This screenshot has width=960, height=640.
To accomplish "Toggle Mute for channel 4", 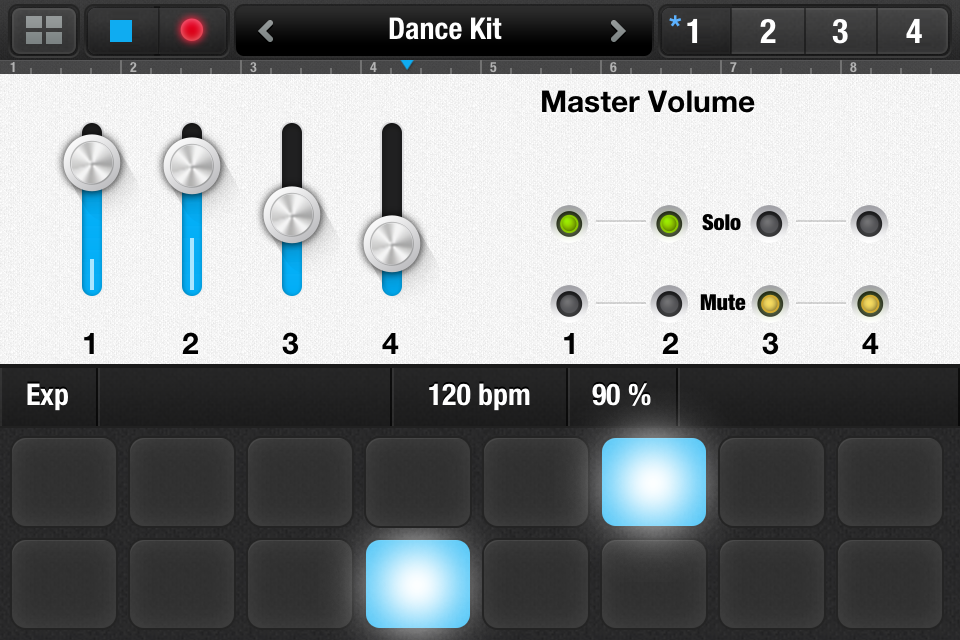I will coord(869,303).
